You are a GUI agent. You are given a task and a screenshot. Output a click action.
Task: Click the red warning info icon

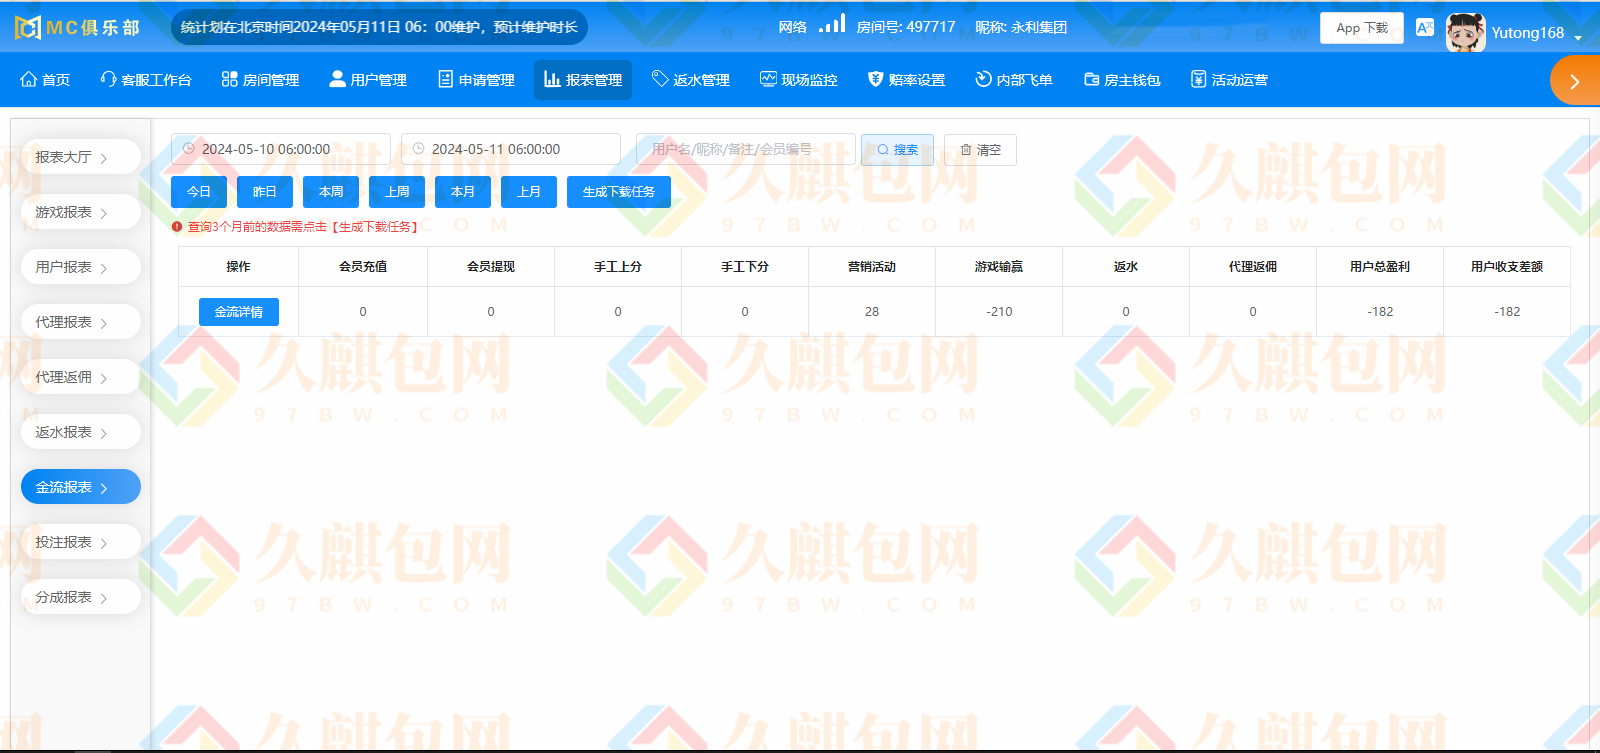tap(177, 227)
